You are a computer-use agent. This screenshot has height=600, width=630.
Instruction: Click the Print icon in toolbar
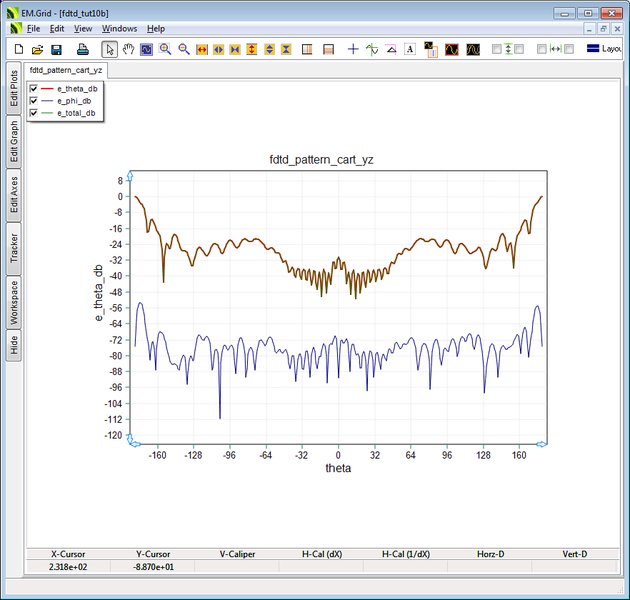pyautogui.click(x=81, y=49)
